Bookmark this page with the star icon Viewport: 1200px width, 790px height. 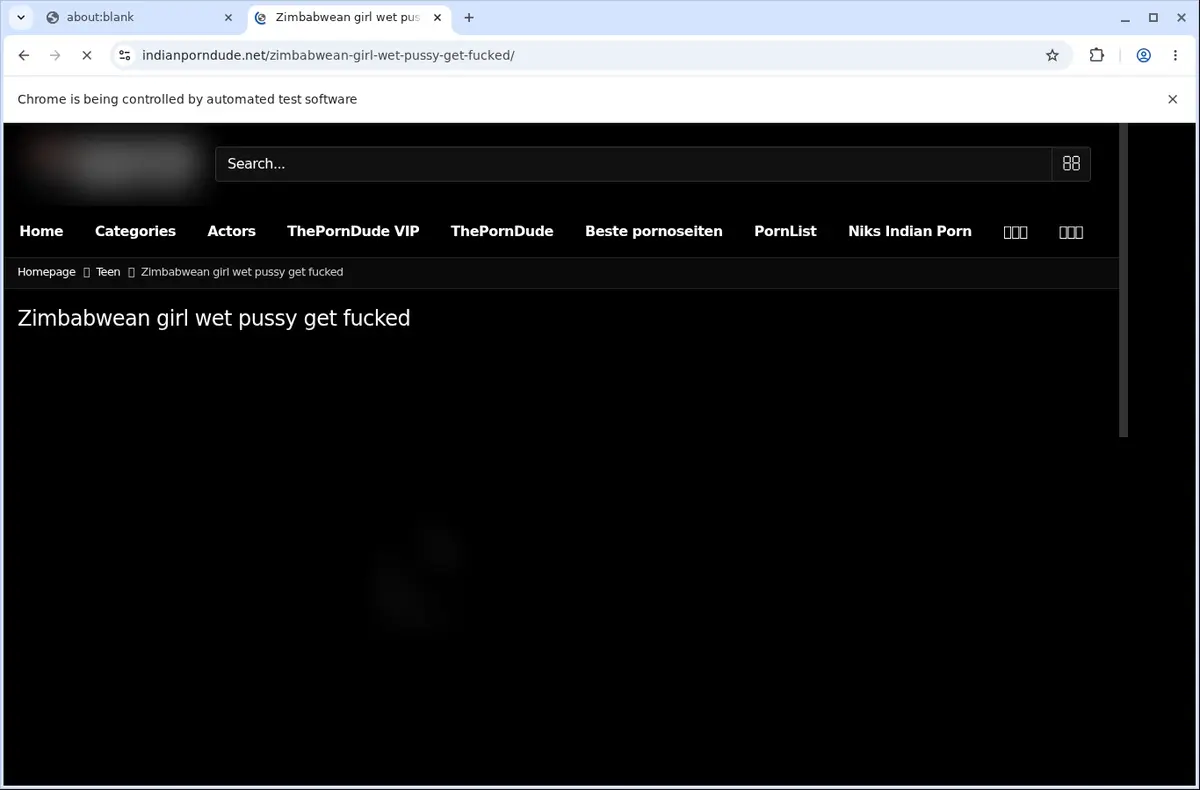coord(1052,55)
